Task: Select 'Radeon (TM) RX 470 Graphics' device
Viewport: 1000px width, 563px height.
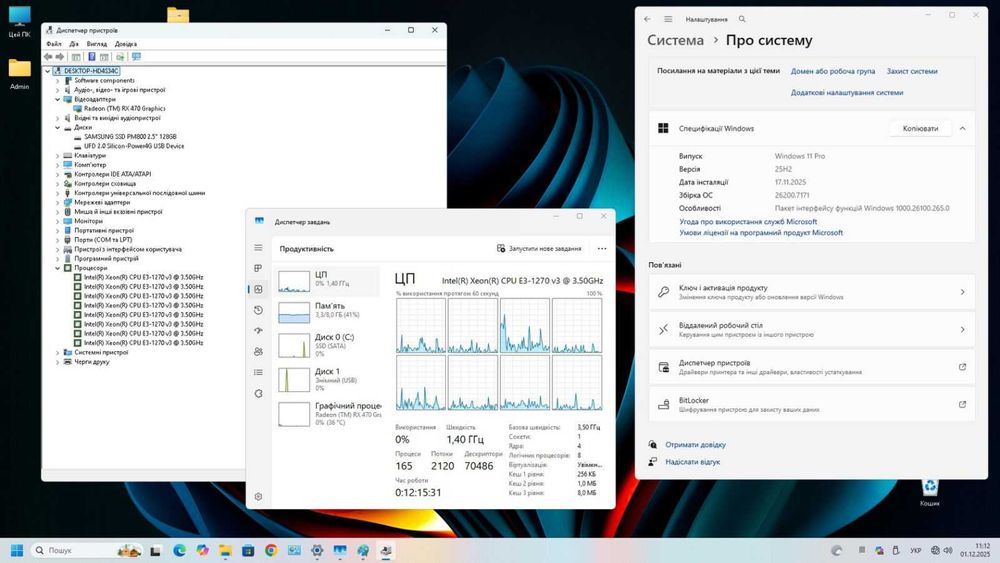Action: coord(124,109)
